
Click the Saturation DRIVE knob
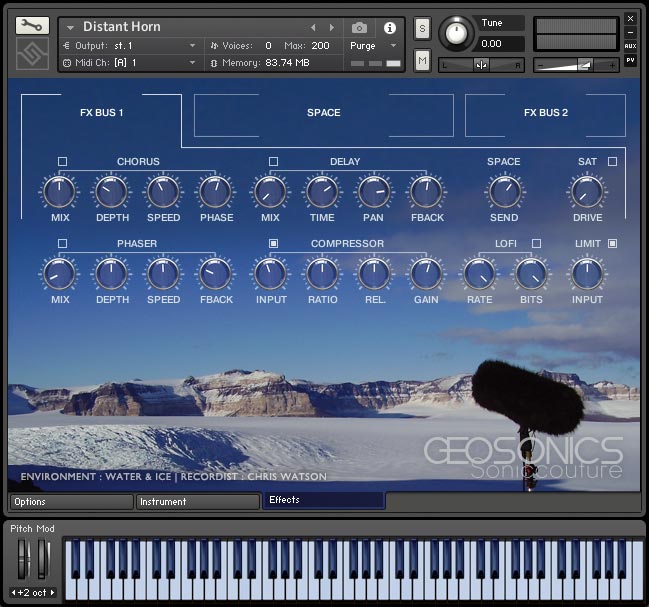[587, 191]
